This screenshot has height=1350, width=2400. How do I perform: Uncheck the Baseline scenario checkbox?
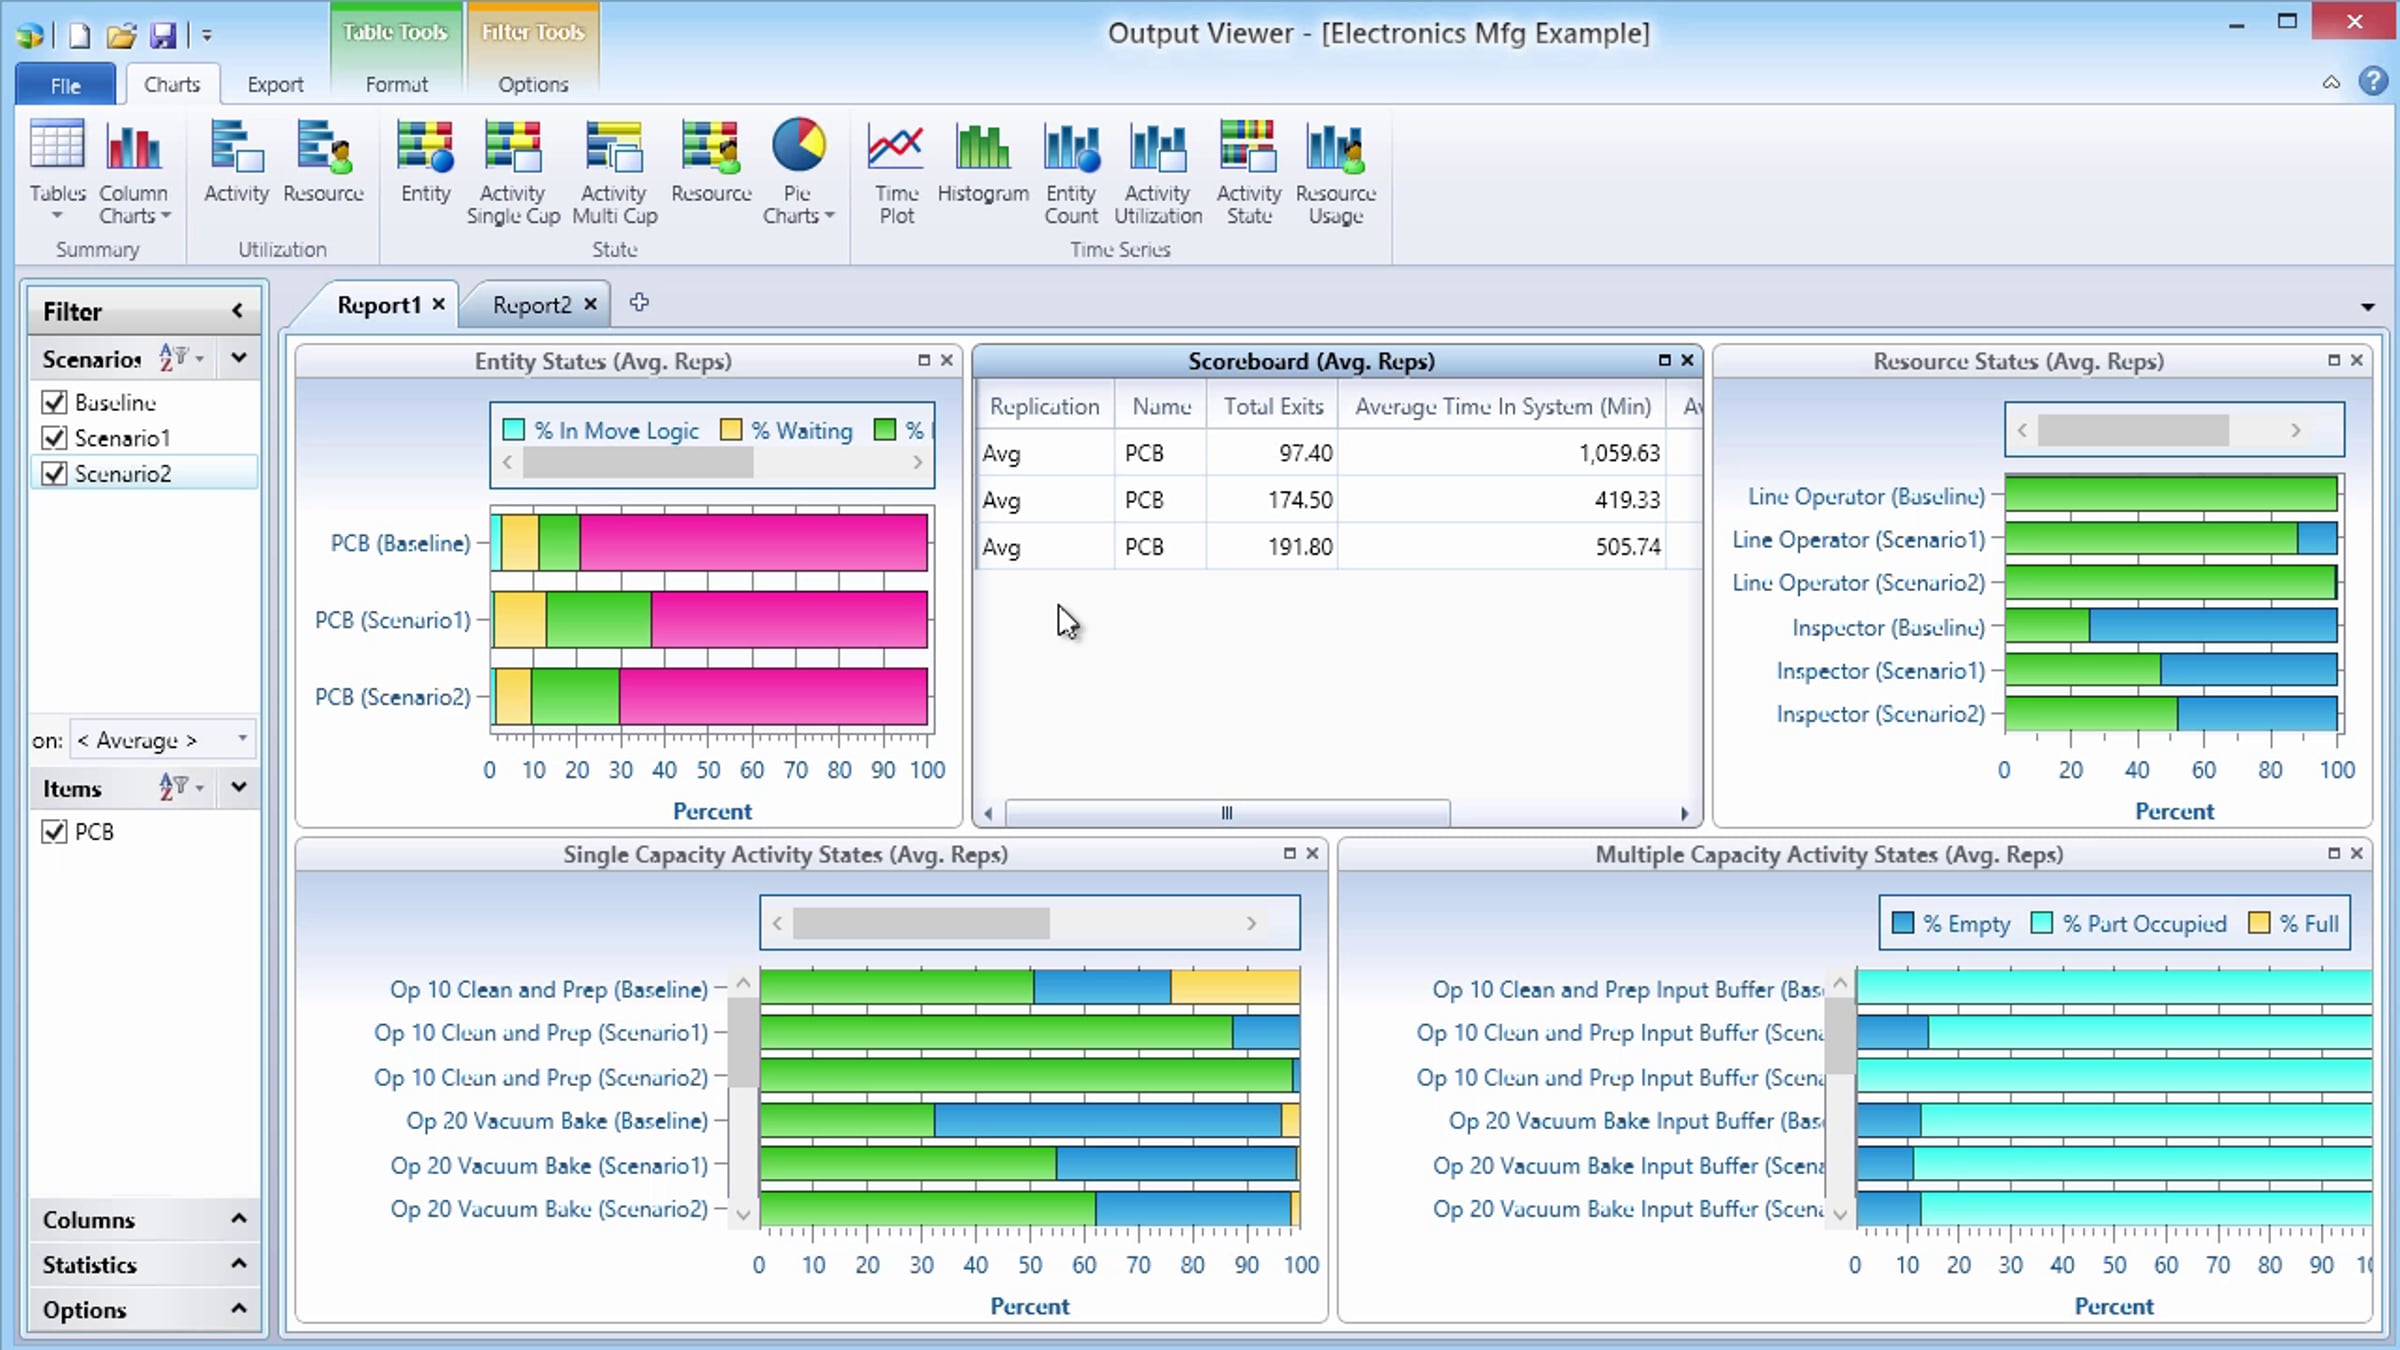[x=55, y=402]
